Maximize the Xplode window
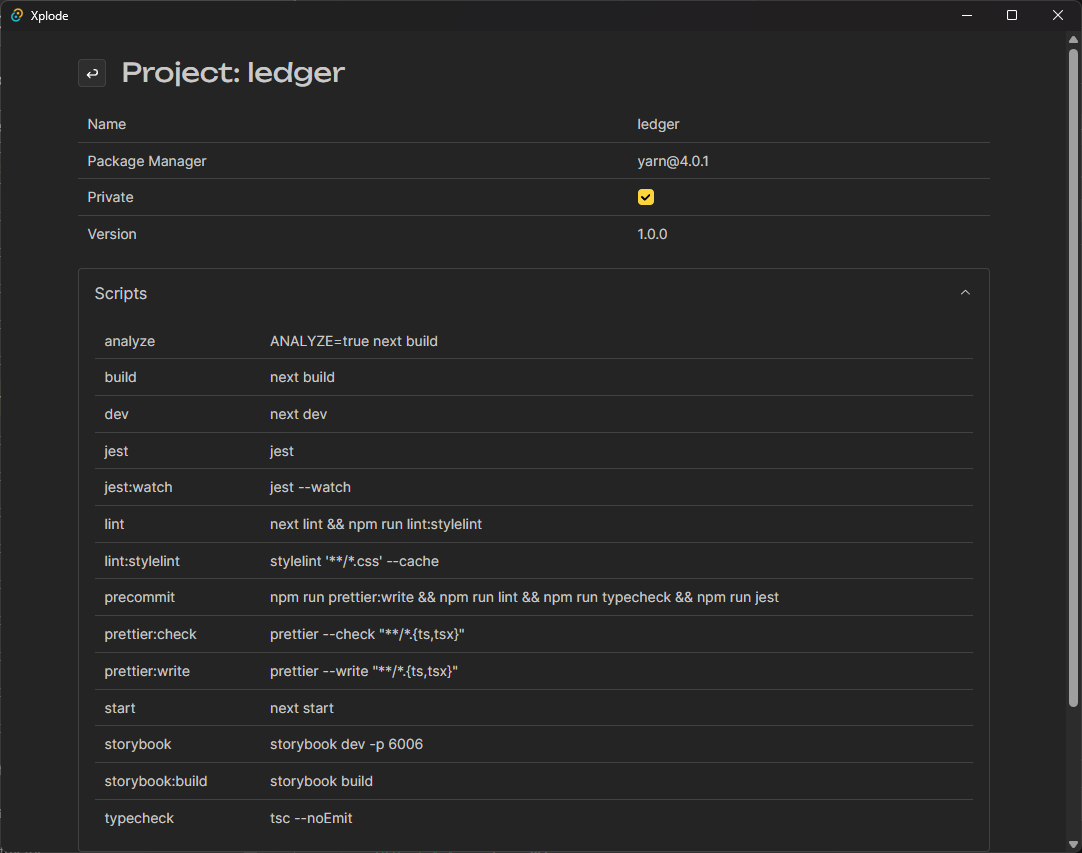Screen dimensions: 1082x853 click(1012, 15)
